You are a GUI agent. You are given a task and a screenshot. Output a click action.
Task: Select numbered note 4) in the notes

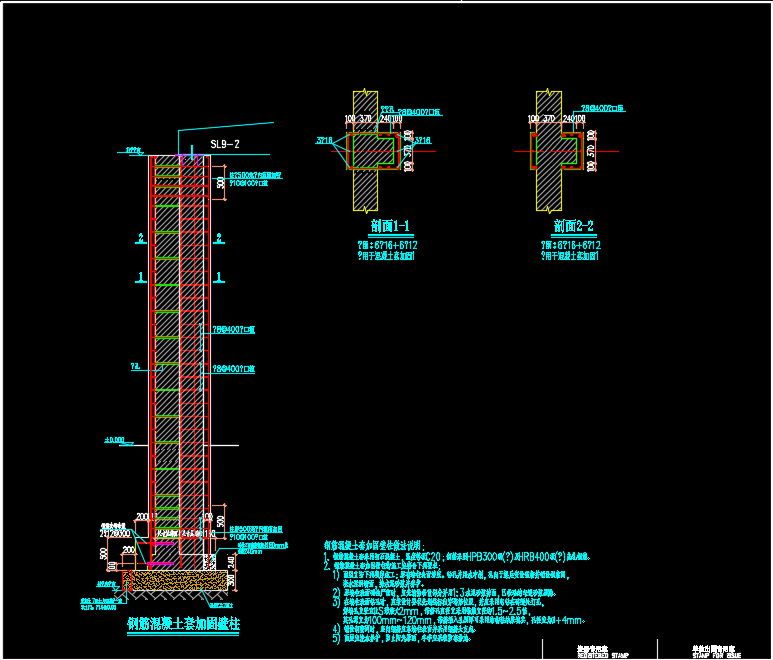point(404,629)
